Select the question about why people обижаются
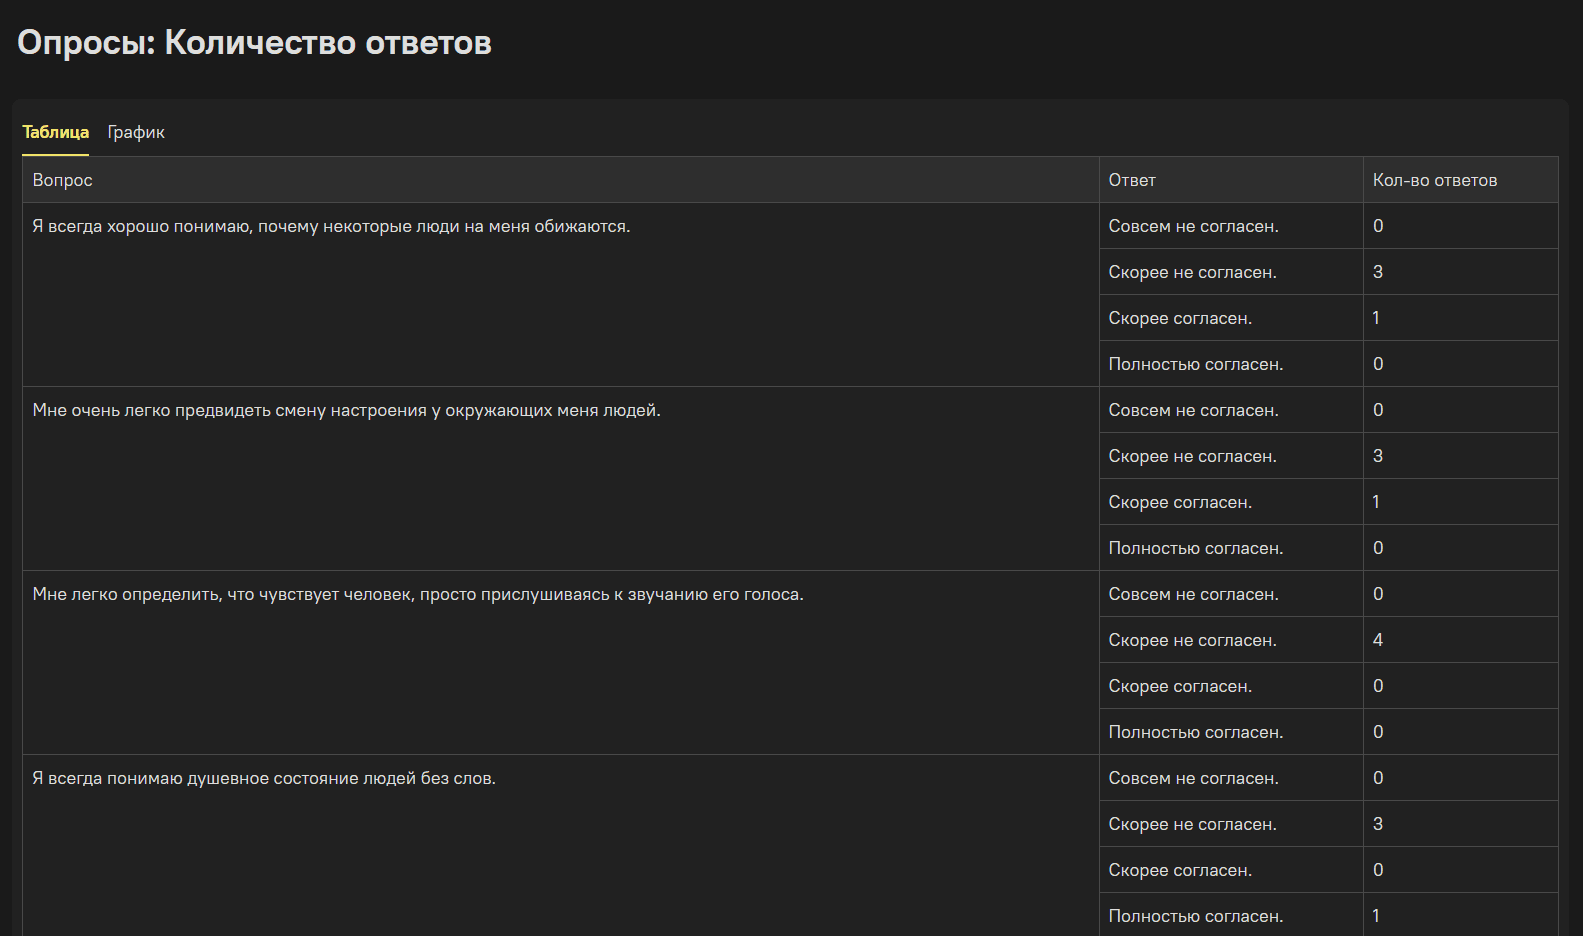1583x936 pixels. (x=331, y=226)
